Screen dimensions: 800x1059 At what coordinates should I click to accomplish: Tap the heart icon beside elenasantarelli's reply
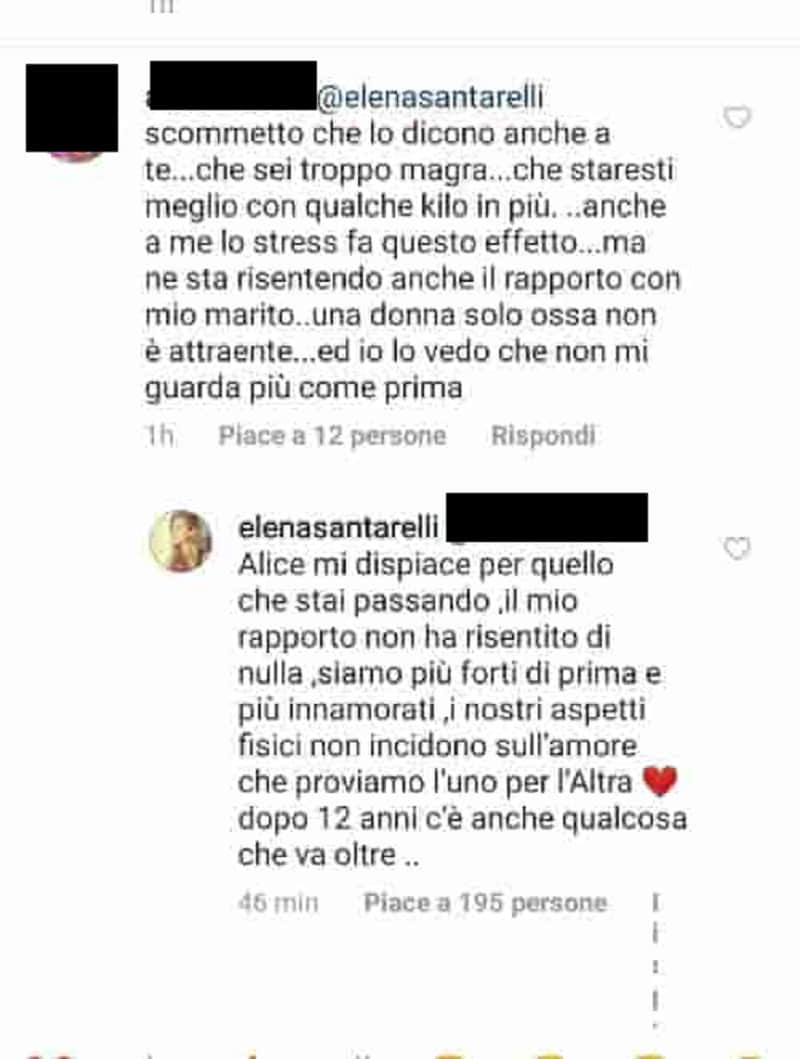point(737,548)
